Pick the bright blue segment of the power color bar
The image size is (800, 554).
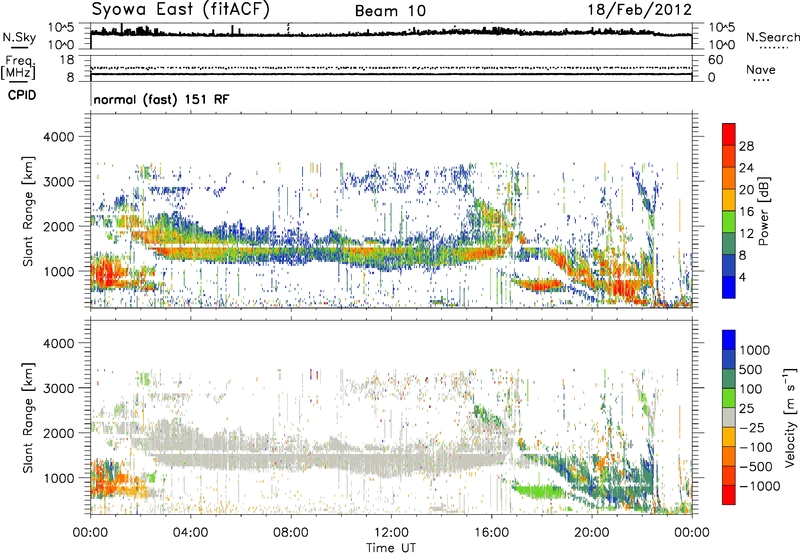(729, 287)
